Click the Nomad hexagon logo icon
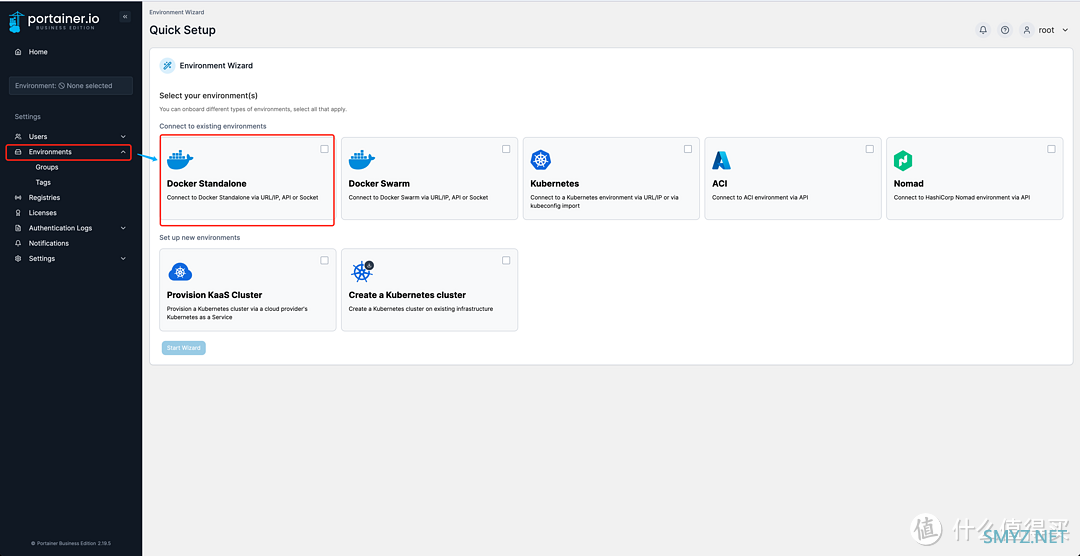This screenshot has height=556, width=1080. (x=903, y=160)
